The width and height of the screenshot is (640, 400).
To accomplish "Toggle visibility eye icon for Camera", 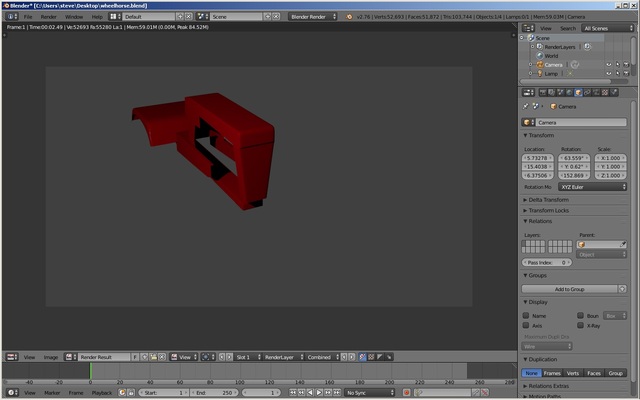I will (x=609, y=65).
